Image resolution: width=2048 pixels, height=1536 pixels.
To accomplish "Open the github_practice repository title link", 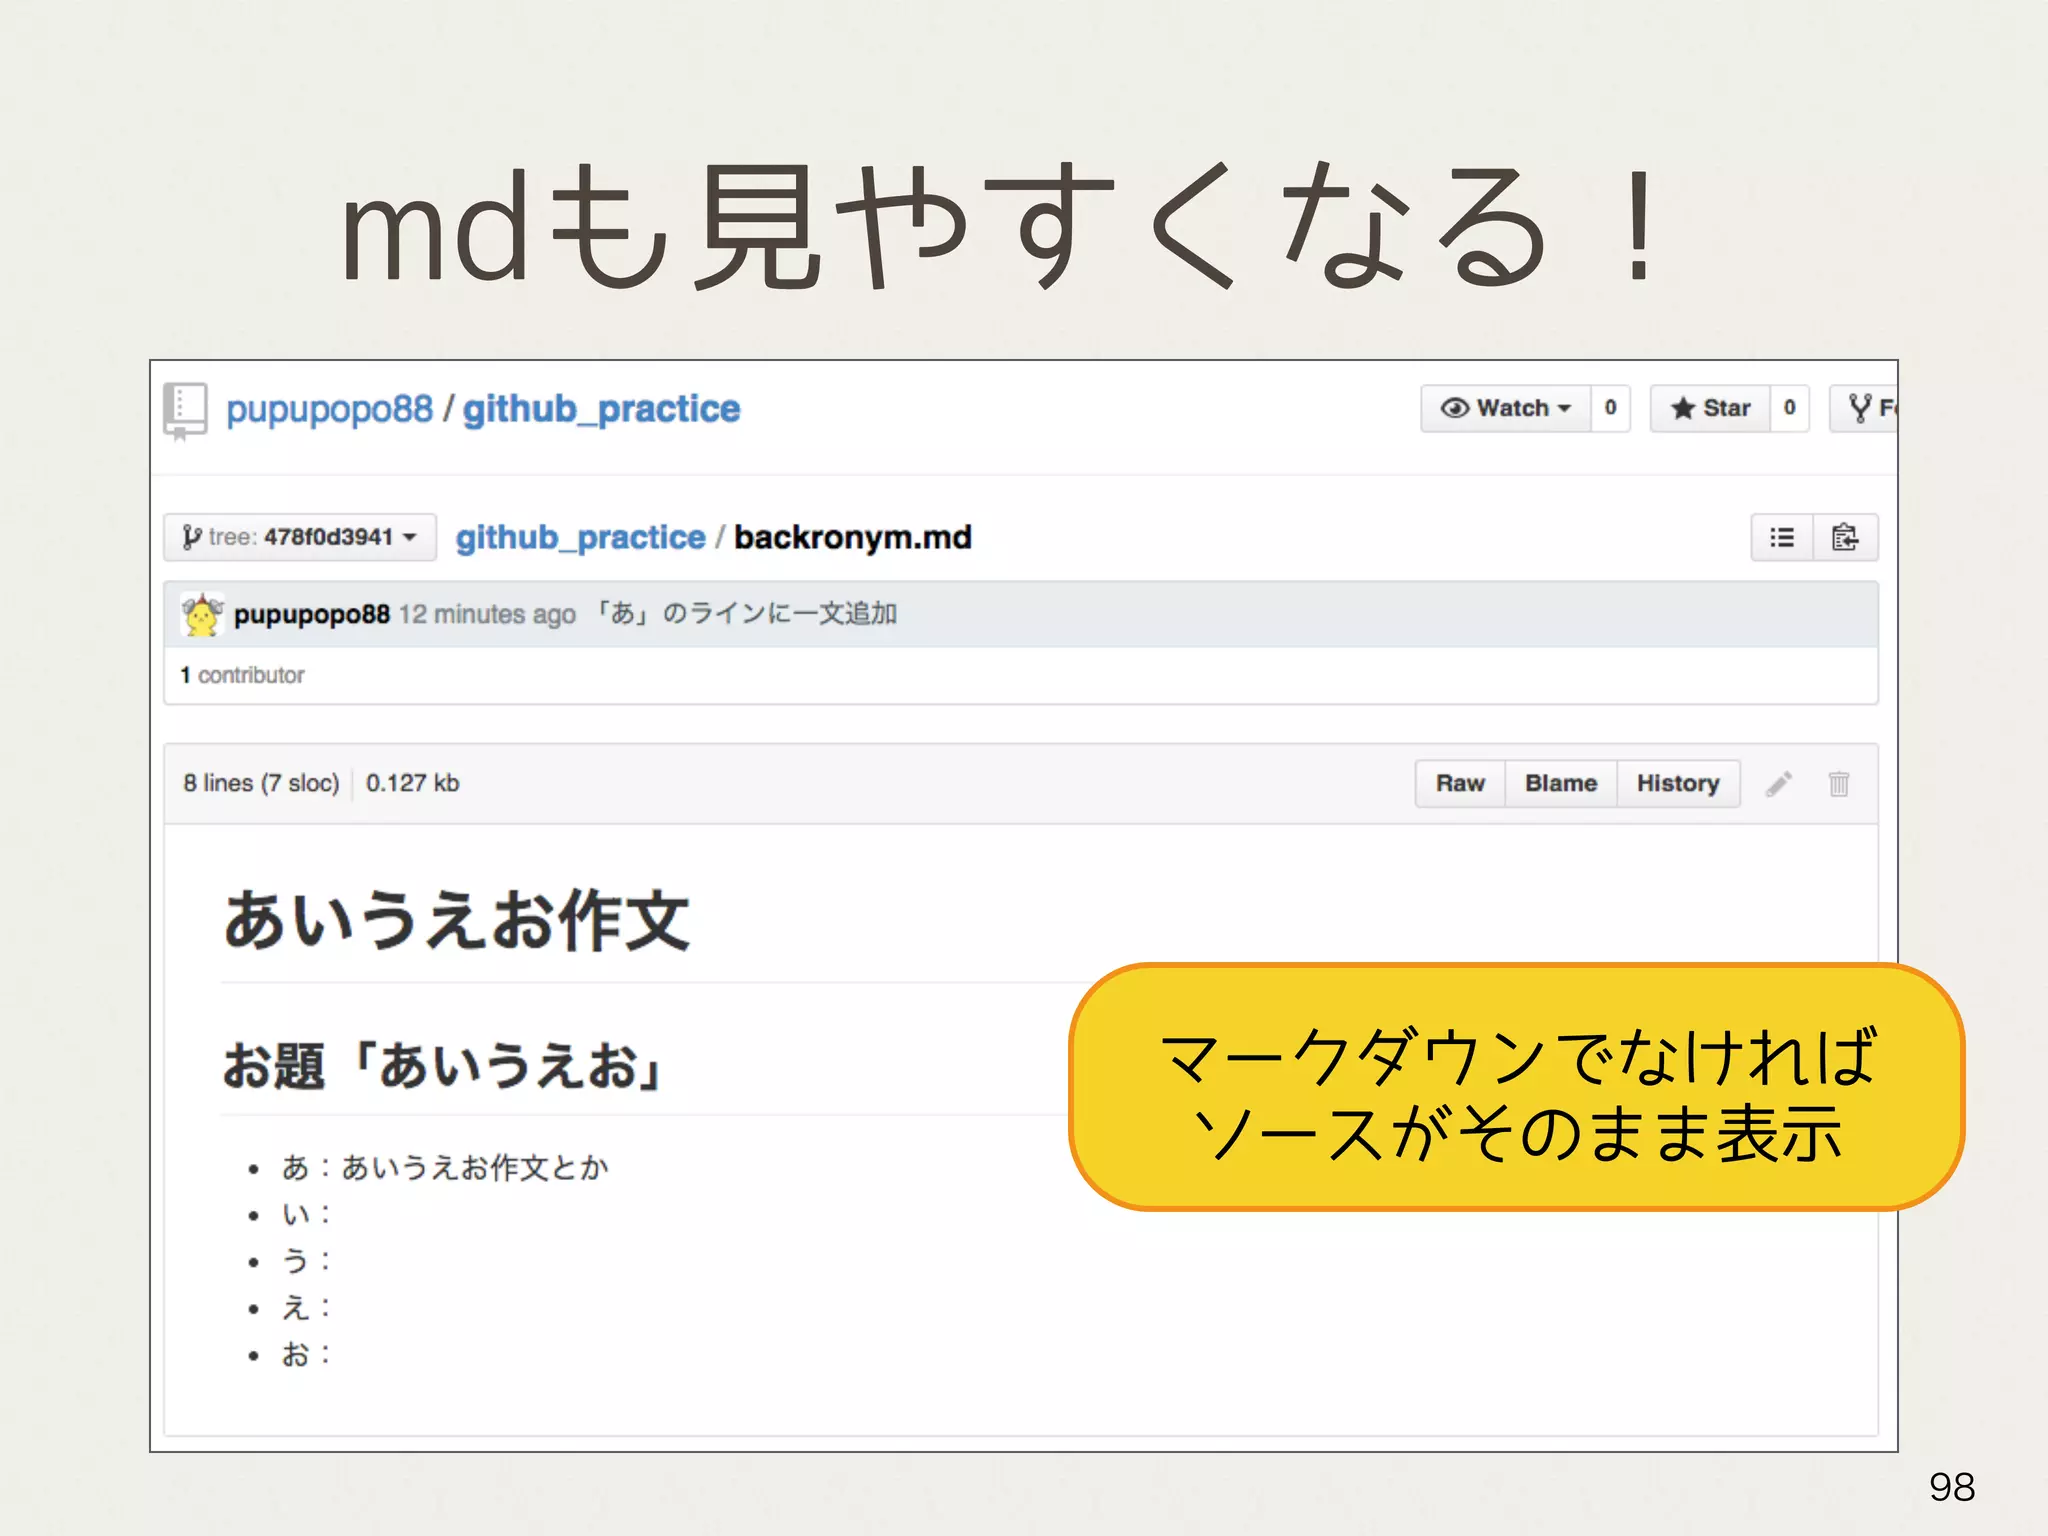I will click(x=601, y=409).
